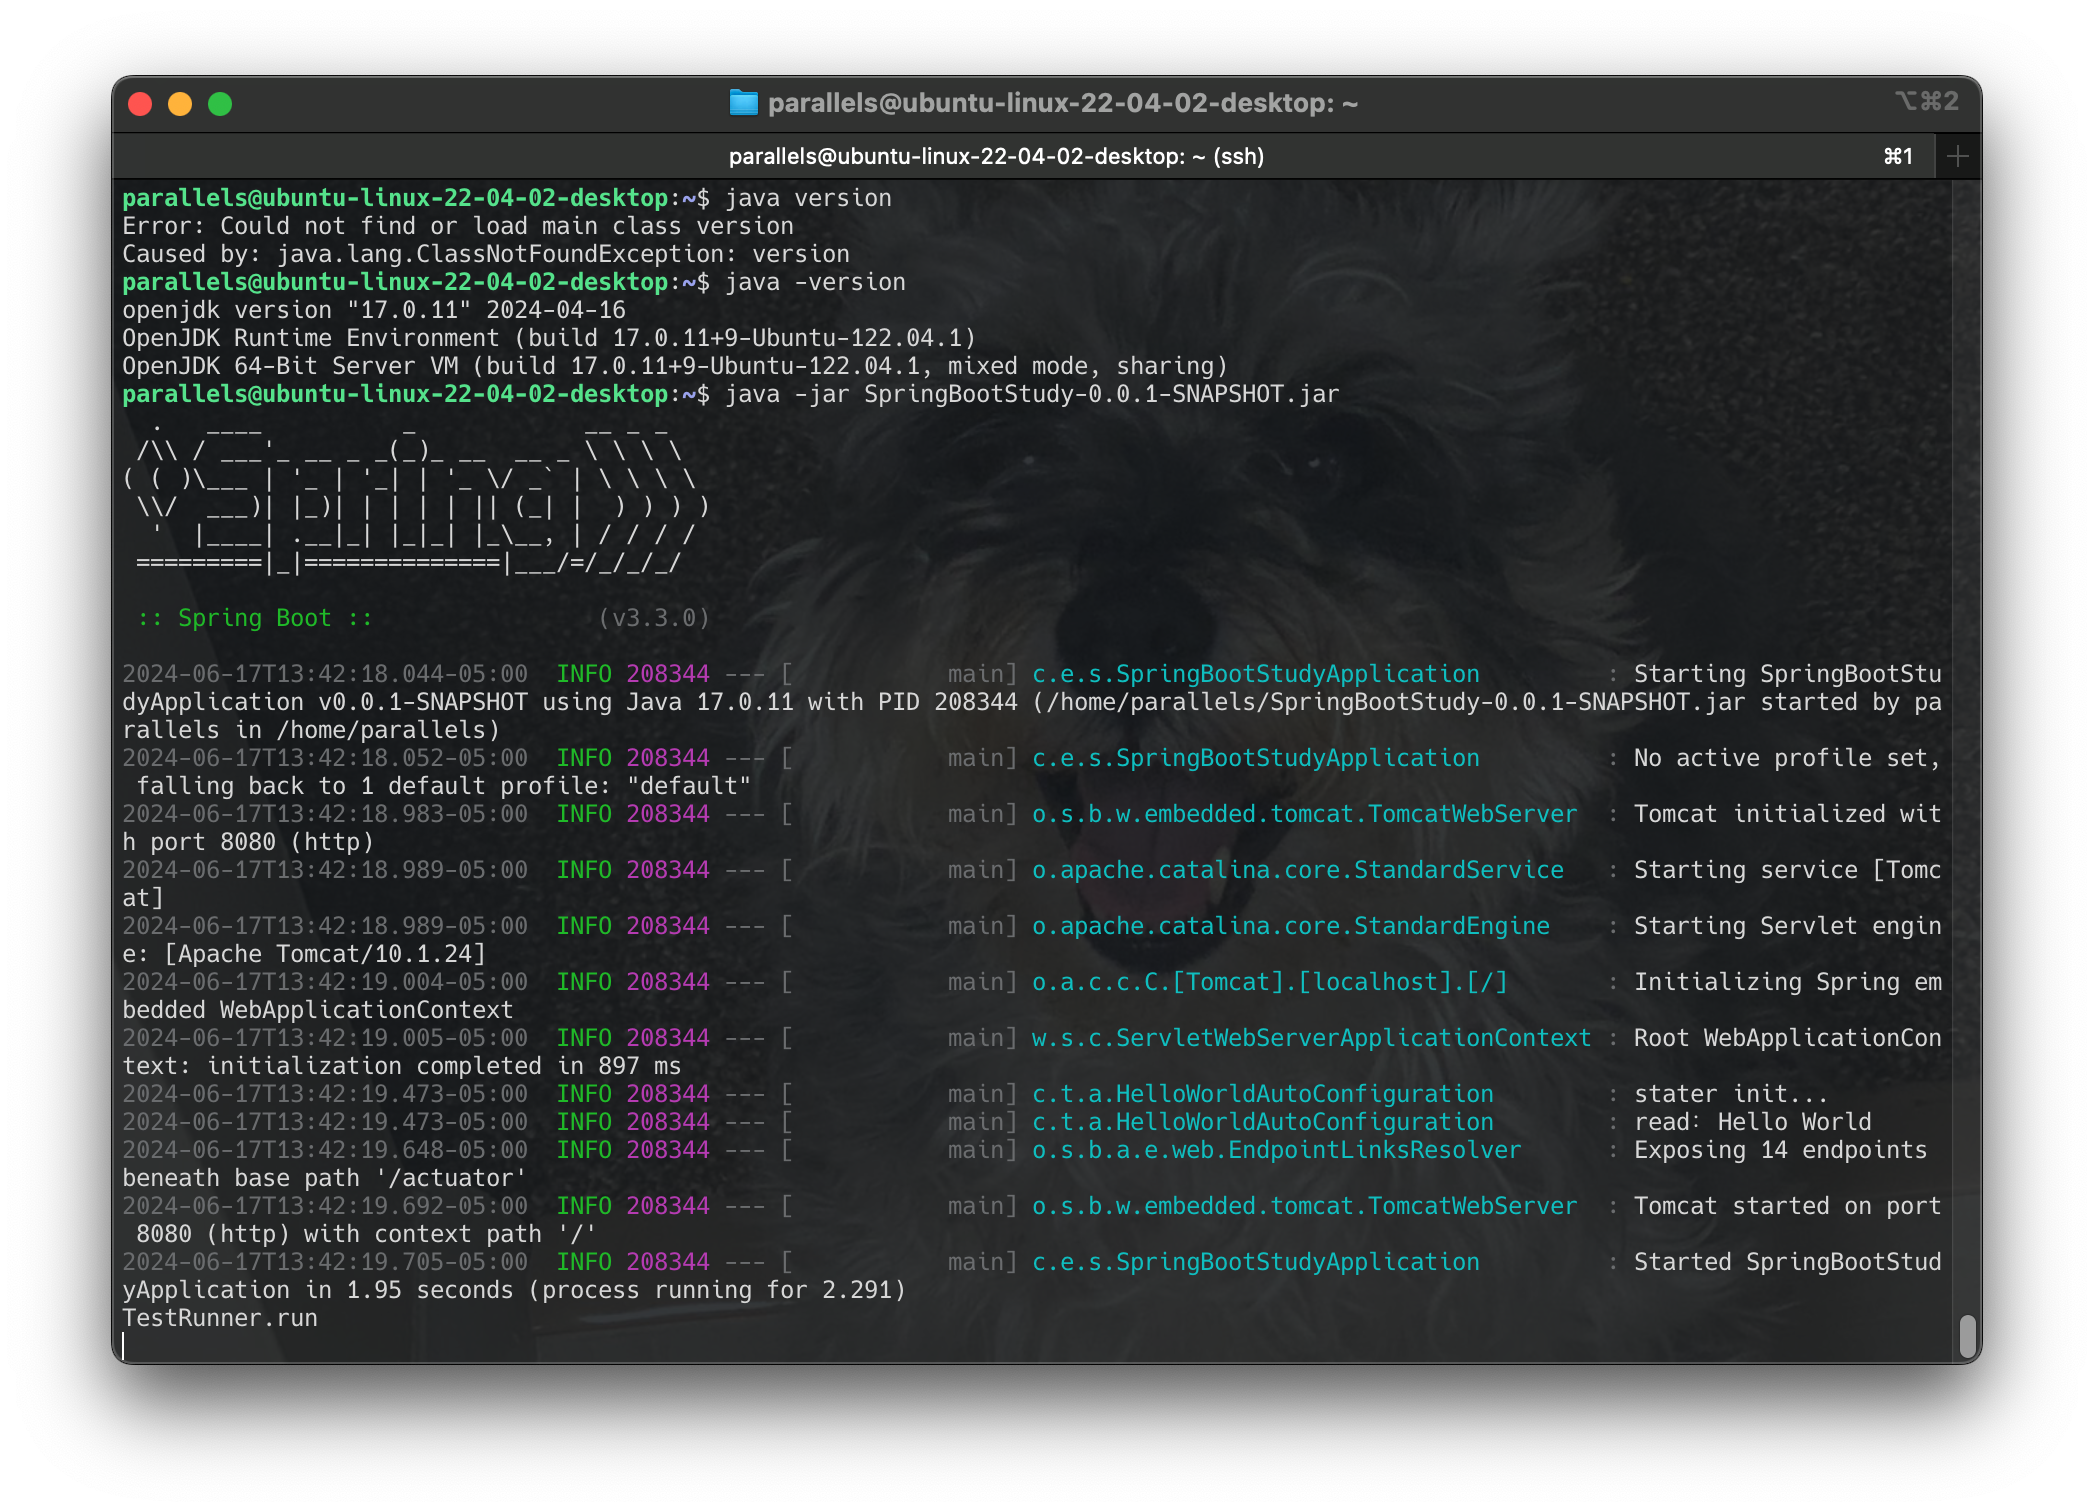Click the "8080 (http) with context path '/'" line

(x=367, y=1234)
